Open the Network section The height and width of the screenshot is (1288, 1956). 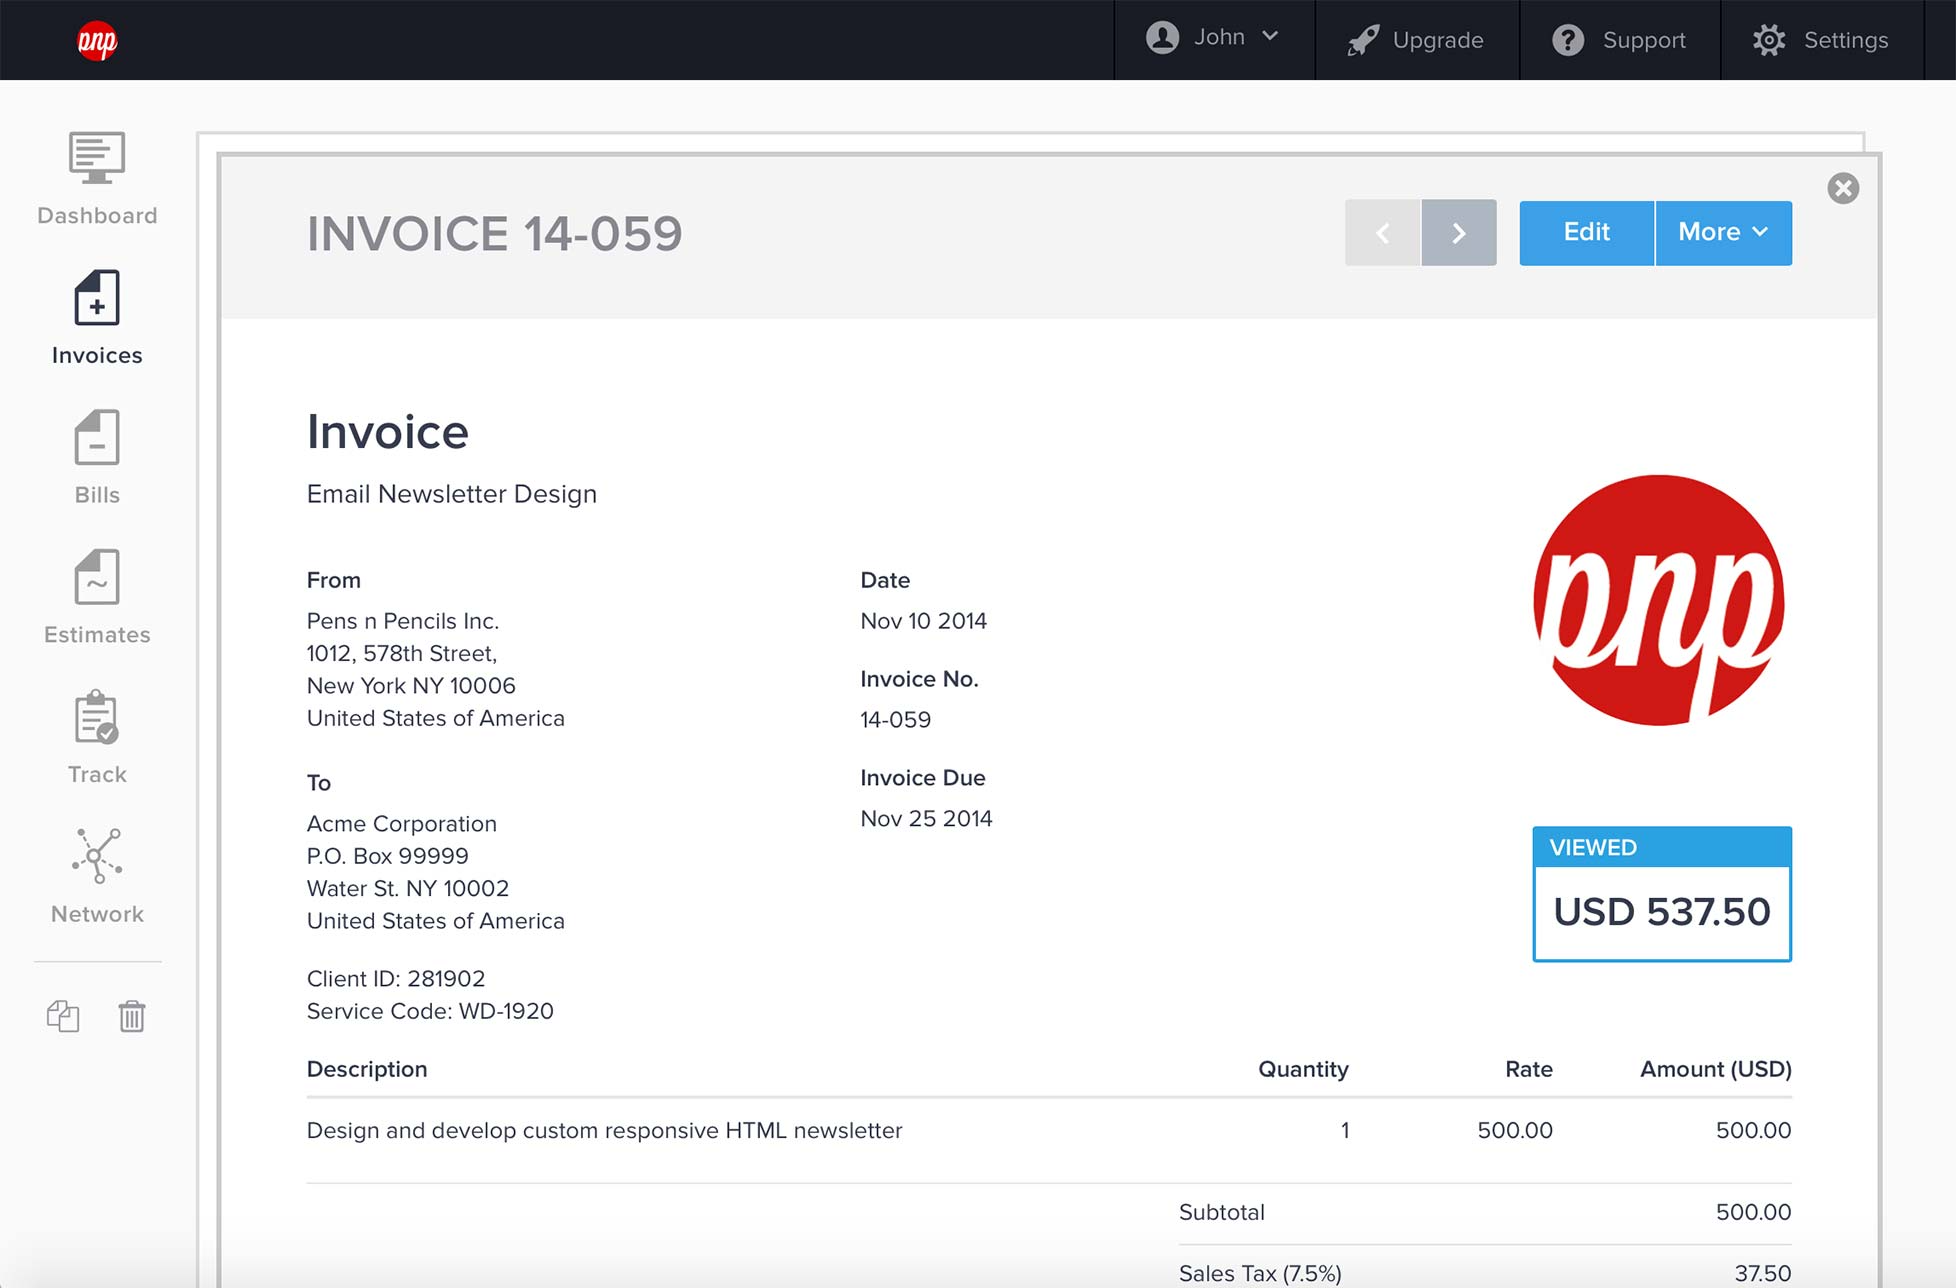[97, 877]
